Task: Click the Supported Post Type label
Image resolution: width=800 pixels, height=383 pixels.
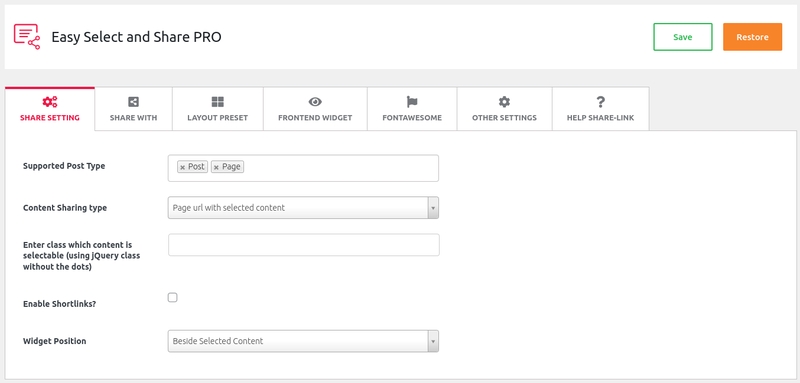Action: [64, 166]
